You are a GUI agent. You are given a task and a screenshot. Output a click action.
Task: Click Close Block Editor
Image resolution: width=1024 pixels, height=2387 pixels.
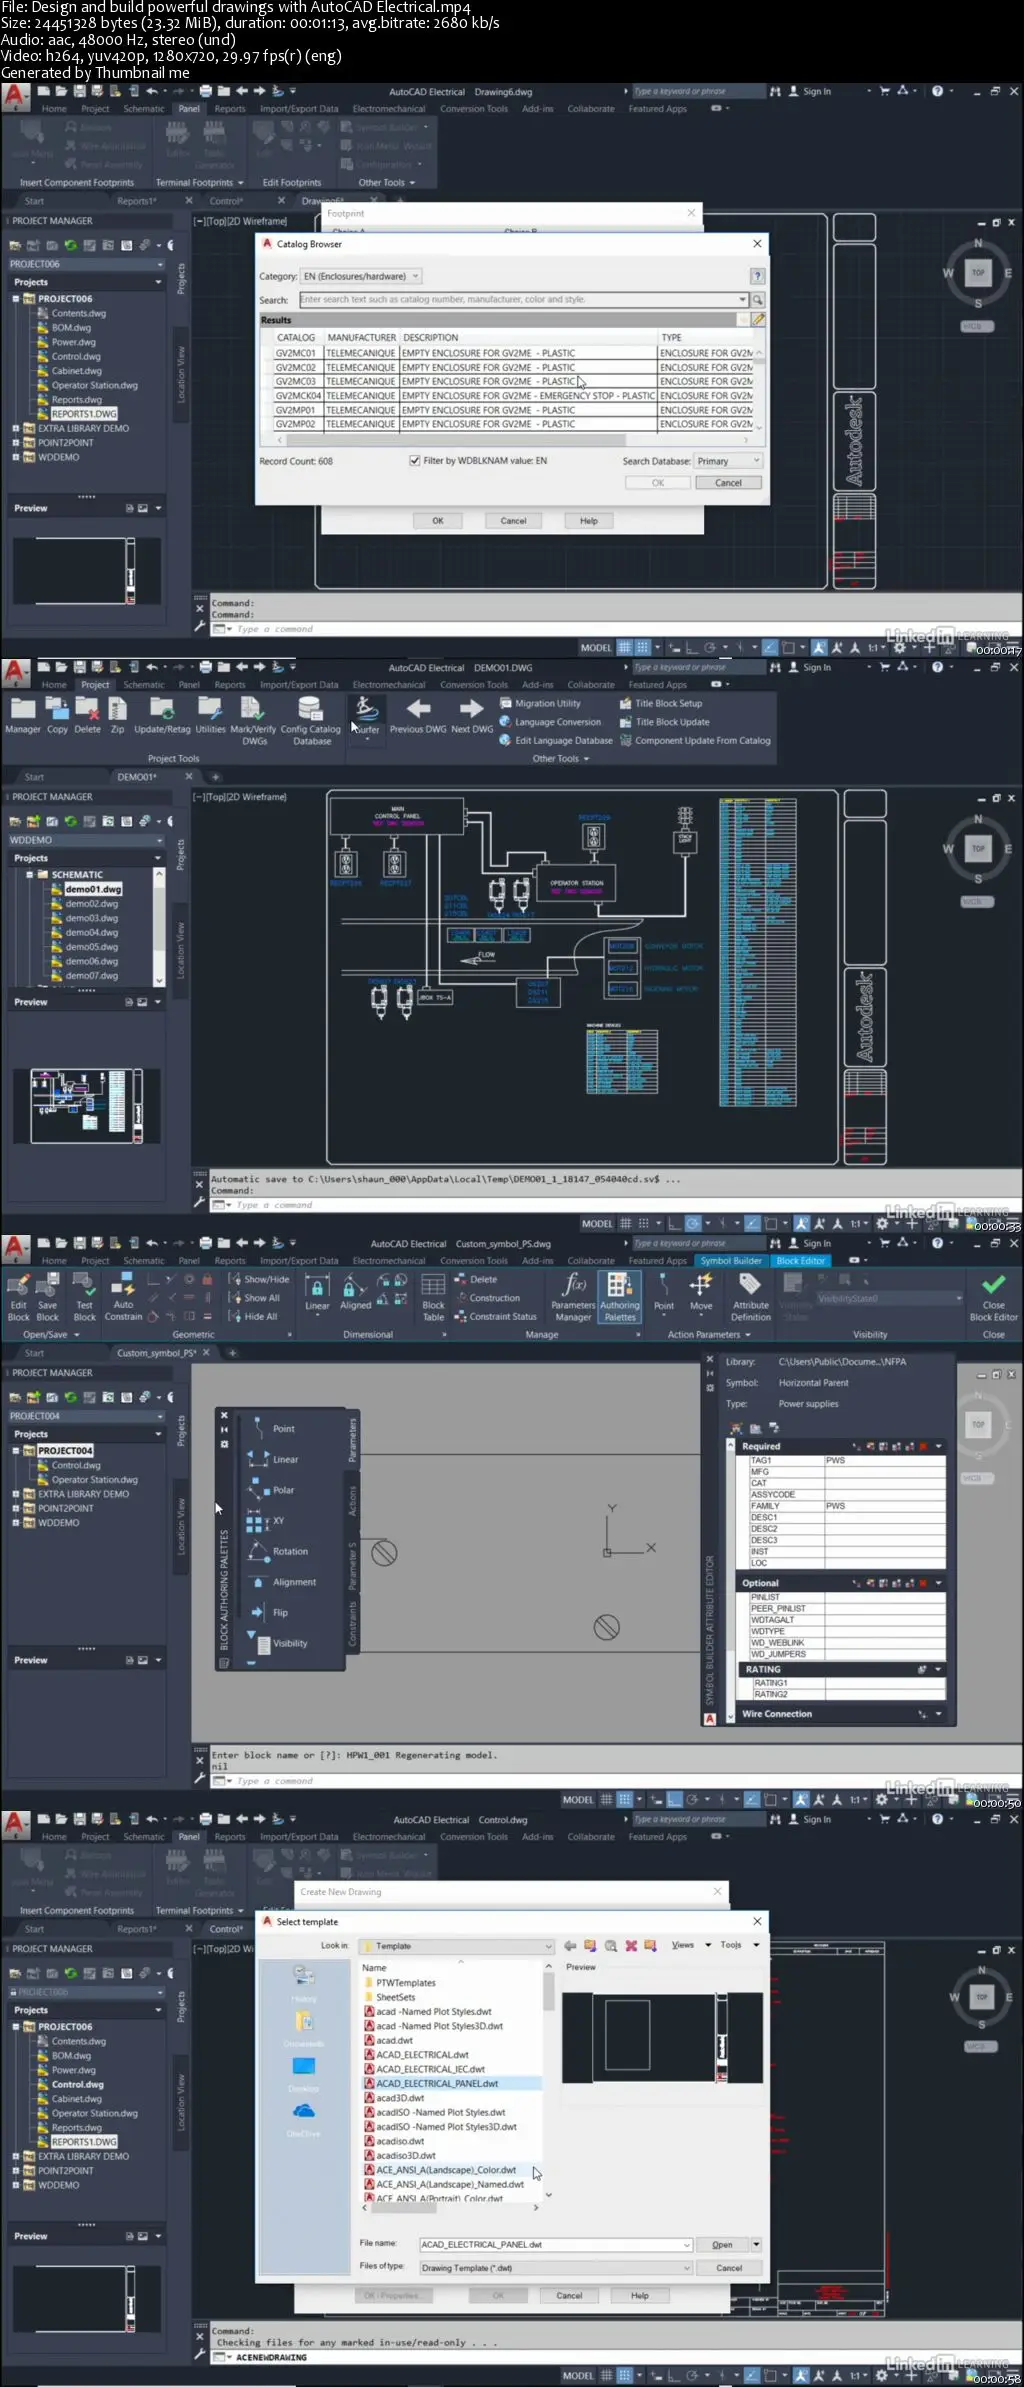tap(993, 1298)
